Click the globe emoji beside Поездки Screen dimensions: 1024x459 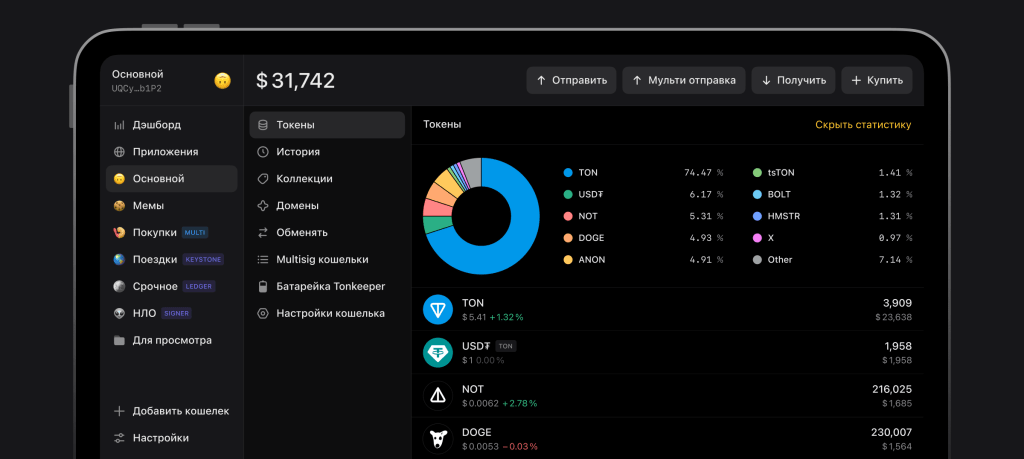pyautogui.click(x=119, y=259)
